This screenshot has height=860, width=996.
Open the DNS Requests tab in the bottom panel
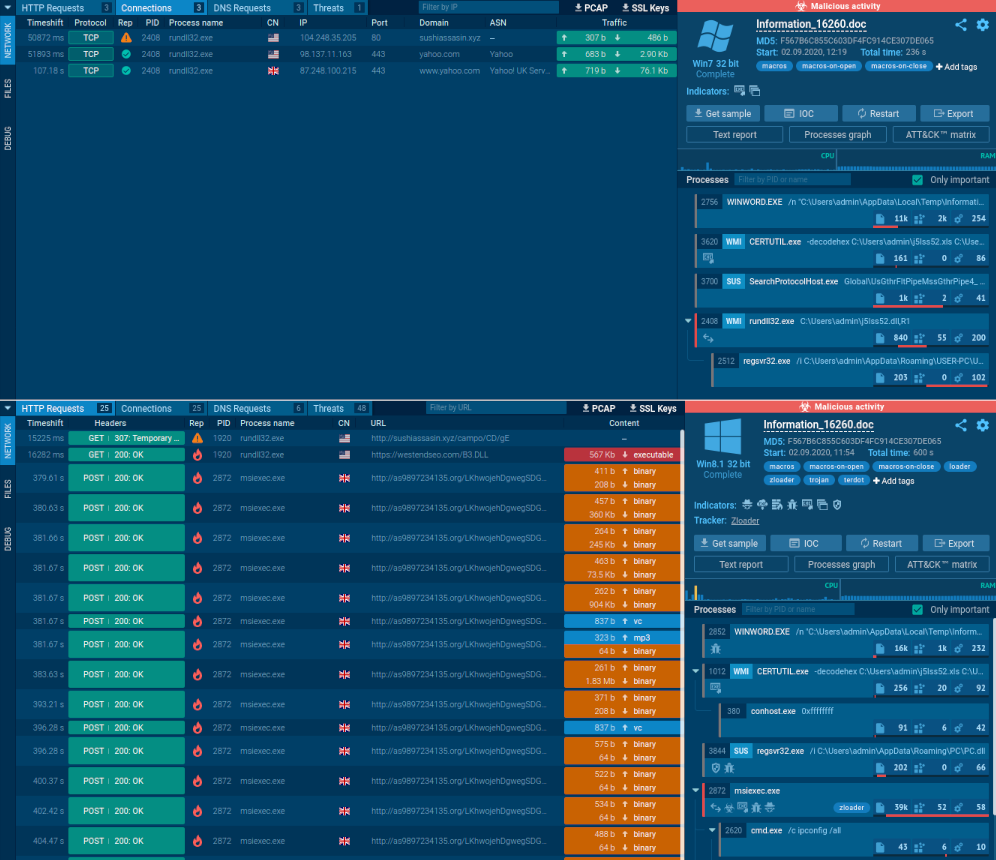pos(257,408)
